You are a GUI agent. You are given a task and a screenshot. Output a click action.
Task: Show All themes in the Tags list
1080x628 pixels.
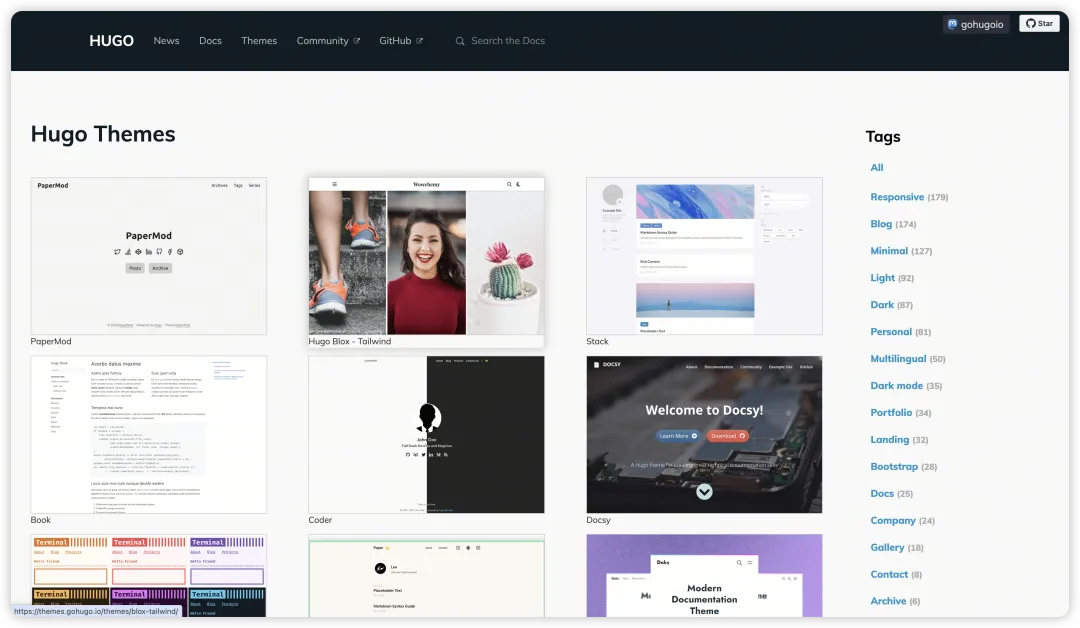(877, 168)
